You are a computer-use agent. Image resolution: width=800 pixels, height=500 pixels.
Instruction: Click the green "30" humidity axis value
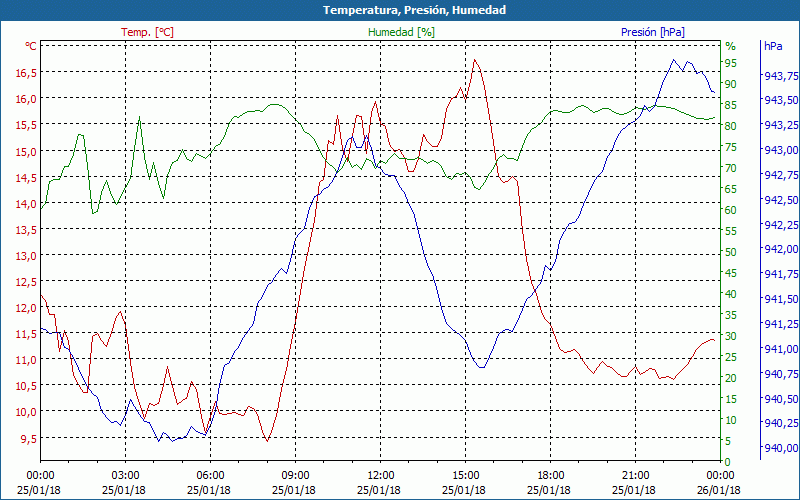pyautogui.click(x=731, y=336)
